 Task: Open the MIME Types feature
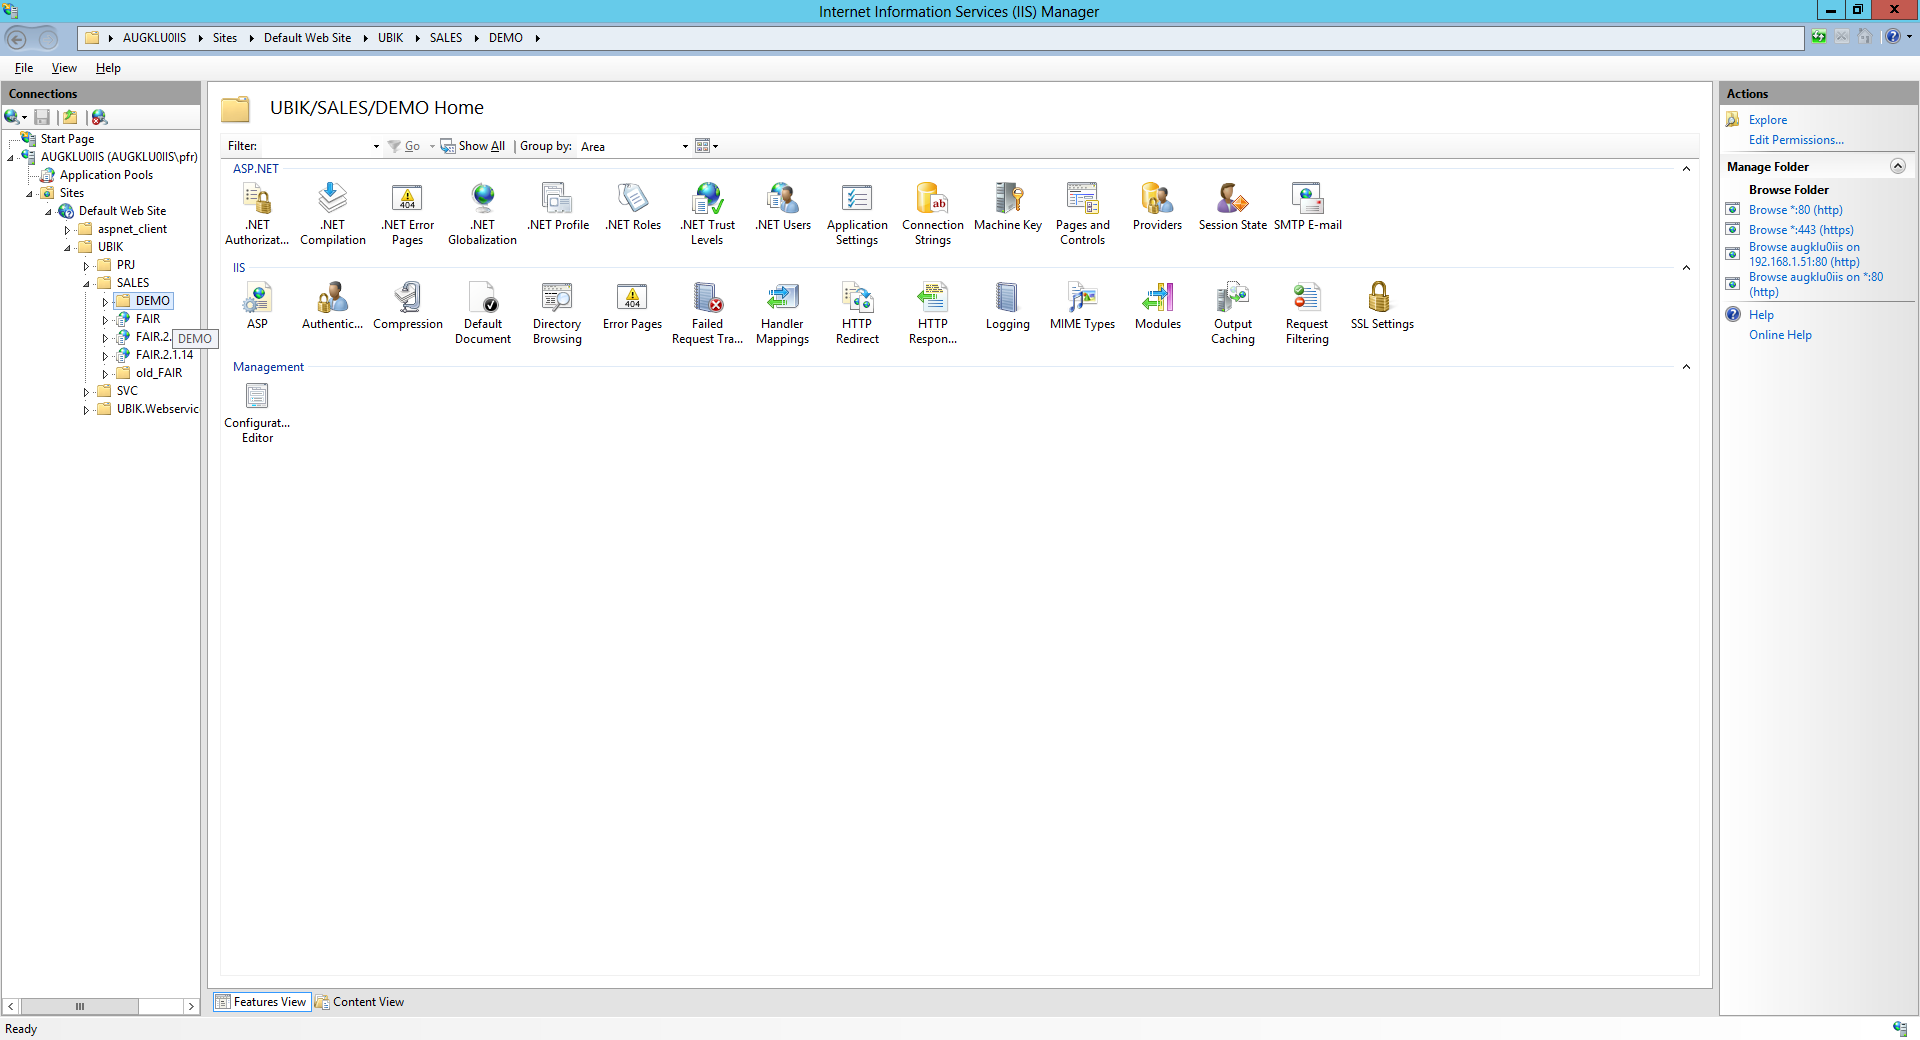pos(1082,305)
